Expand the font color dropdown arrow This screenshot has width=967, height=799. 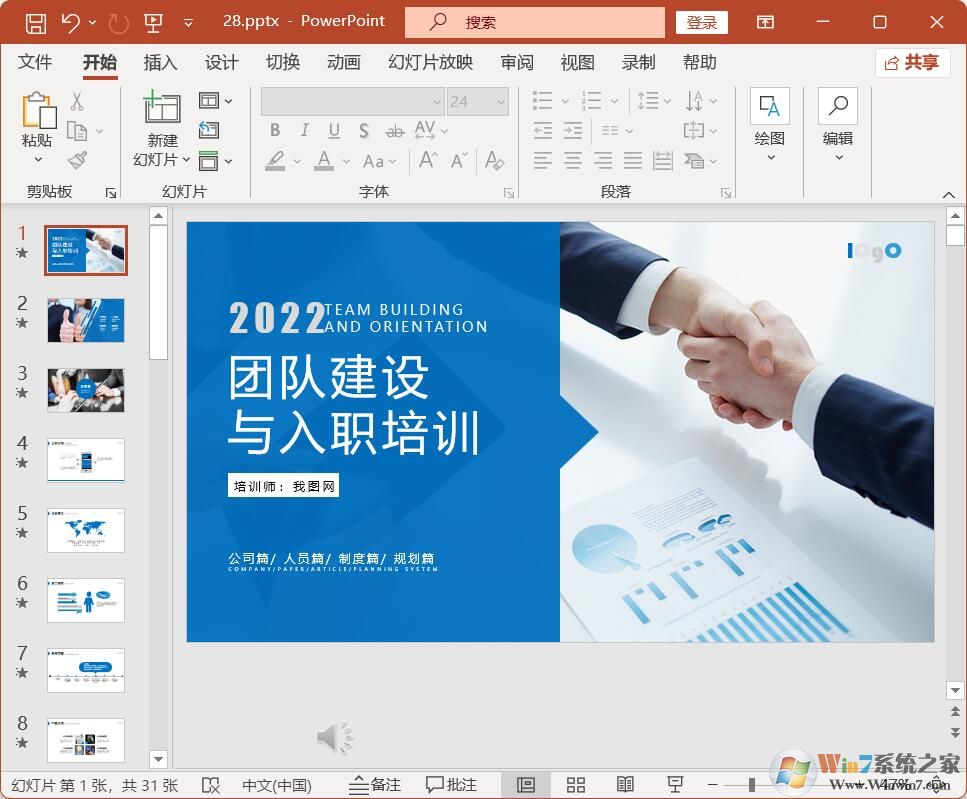tap(345, 162)
